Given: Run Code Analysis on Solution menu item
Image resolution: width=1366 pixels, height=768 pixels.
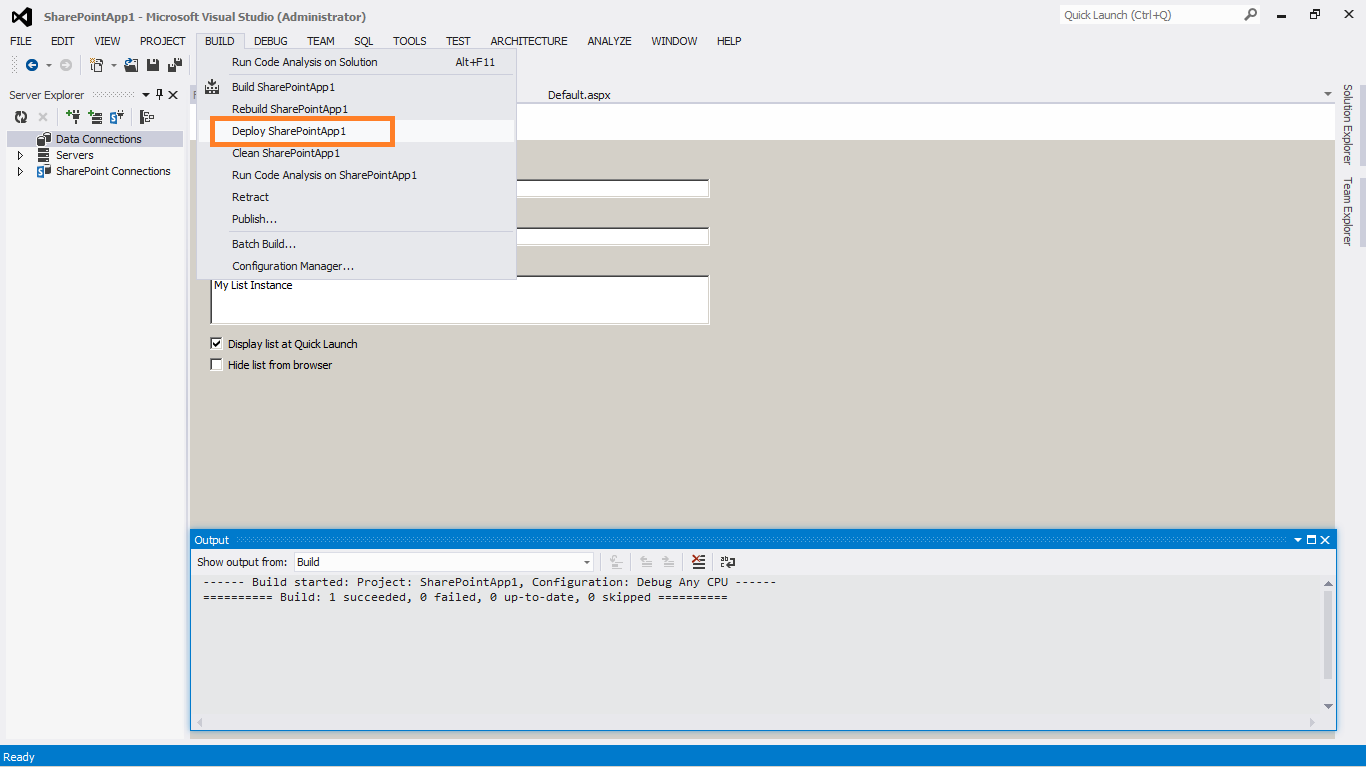Looking at the screenshot, I should pos(356,62).
